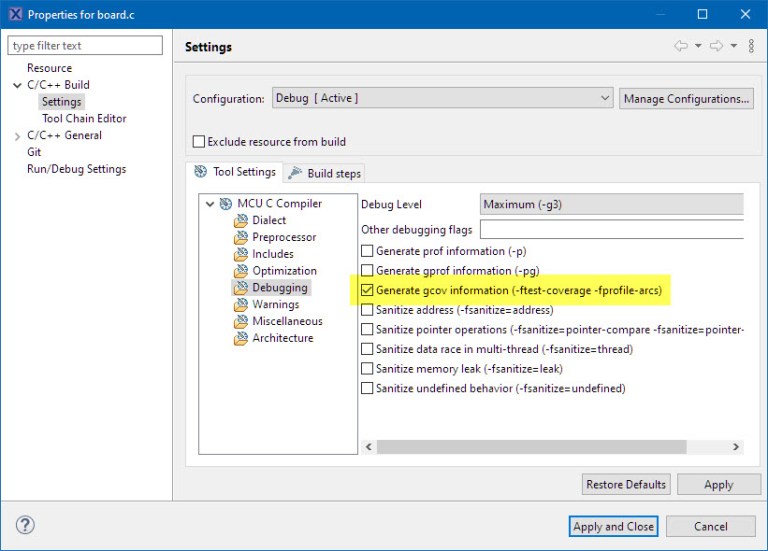Click the Architecture folder icon

pyautogui.click(x=240, y=338)
